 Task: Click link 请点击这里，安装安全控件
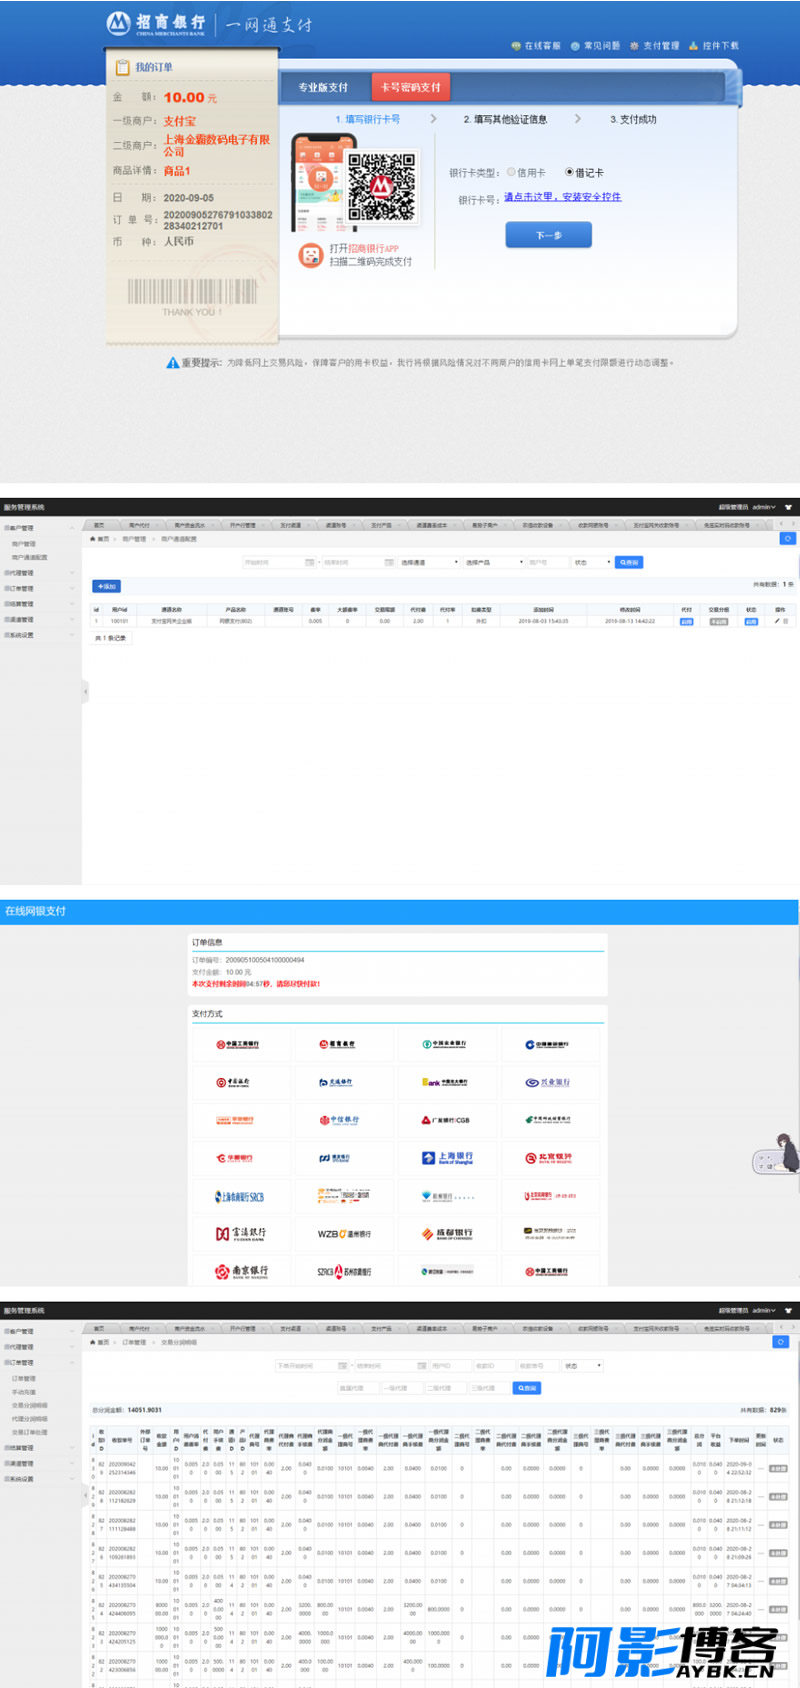click(x=562, y=197)
